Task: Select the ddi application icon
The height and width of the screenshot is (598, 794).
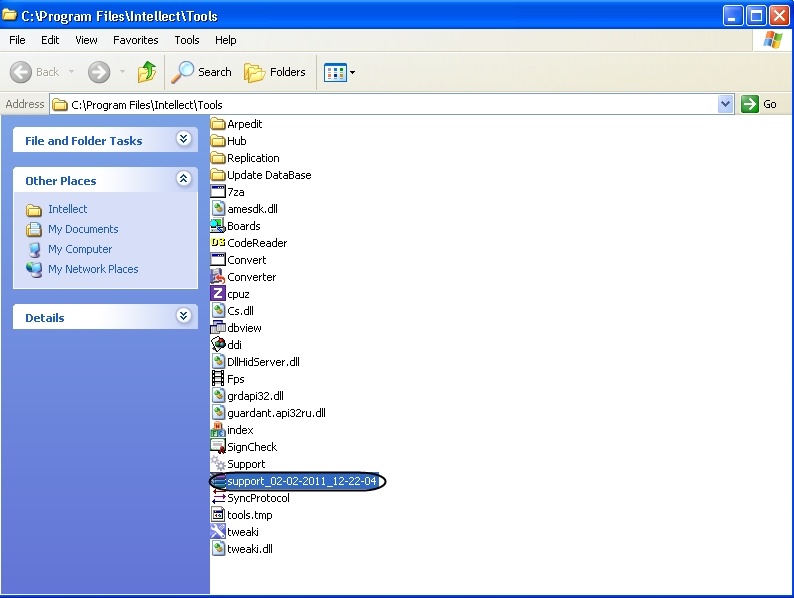Action: click(218, 345)
